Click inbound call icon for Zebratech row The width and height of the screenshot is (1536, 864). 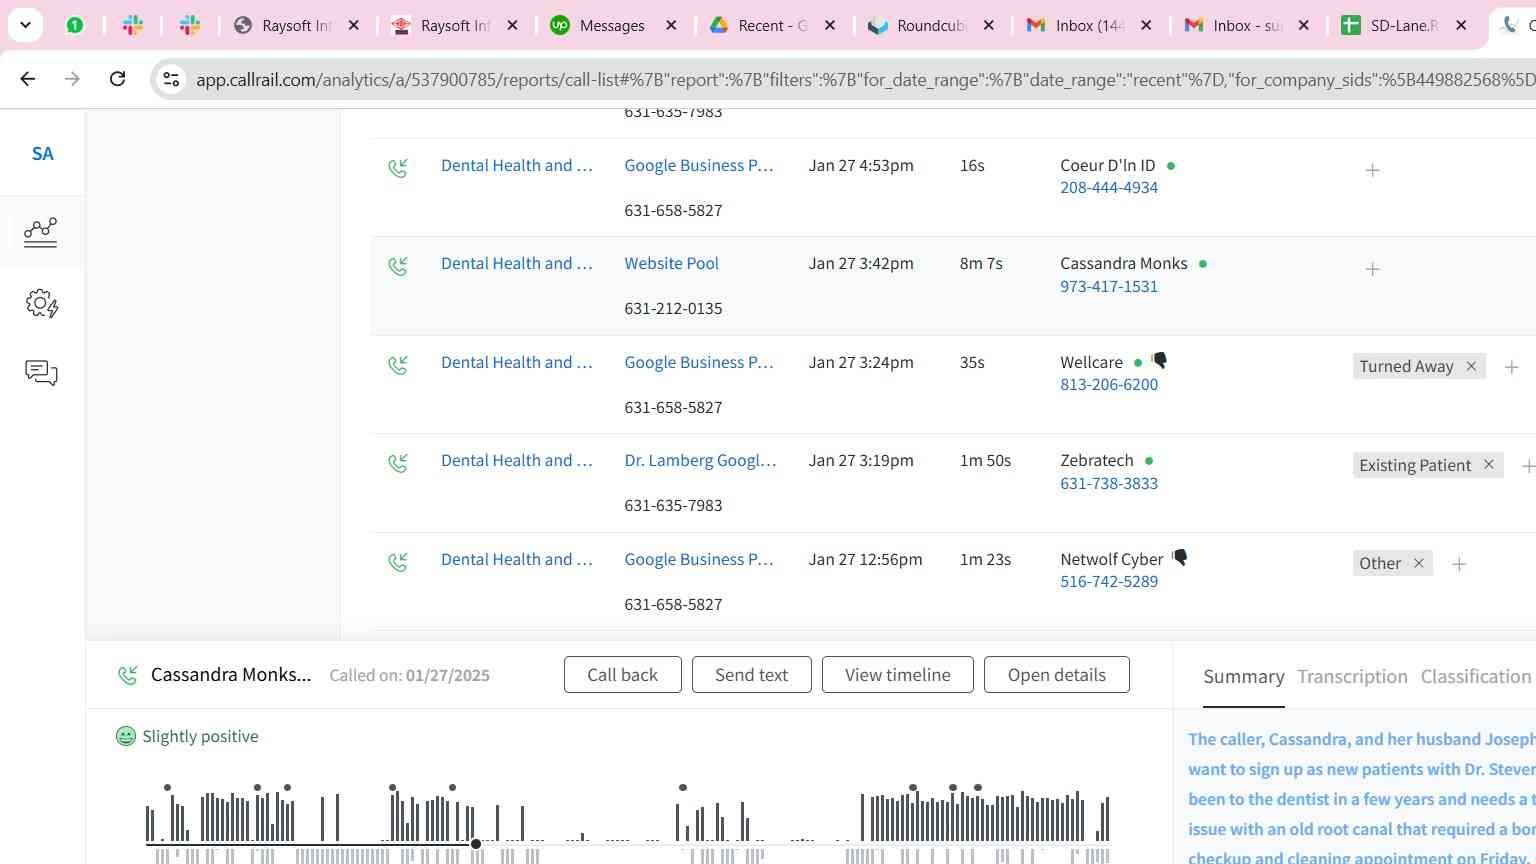(x=398, y=463)
